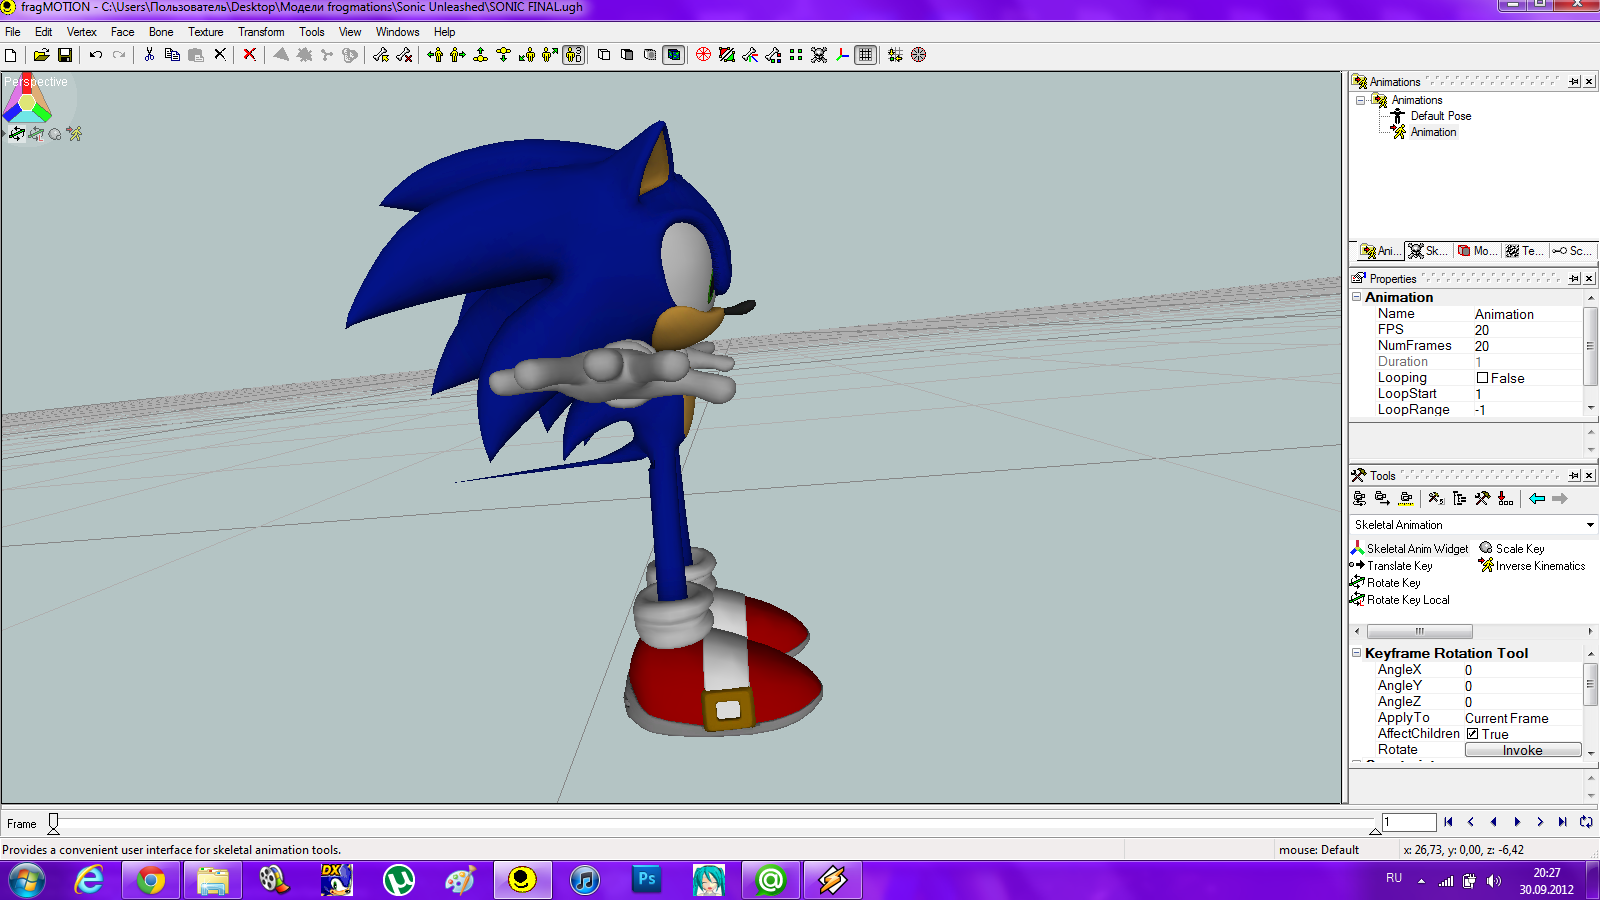Open the Transform menu
The height and width of the screenshot is (900, 1600).
[x=261, y=32]
